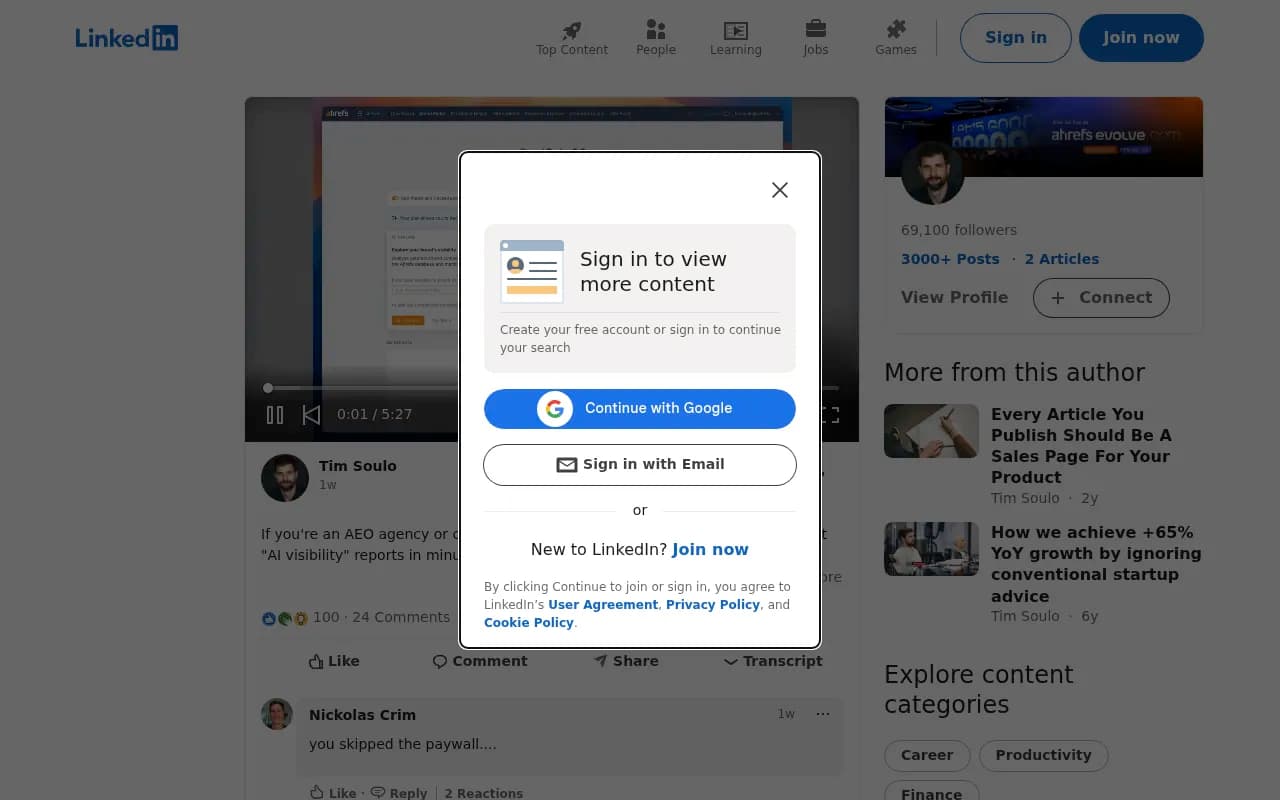Click View Profile in the sidebar
1280x800 pixels.
(x=955, y=298)
